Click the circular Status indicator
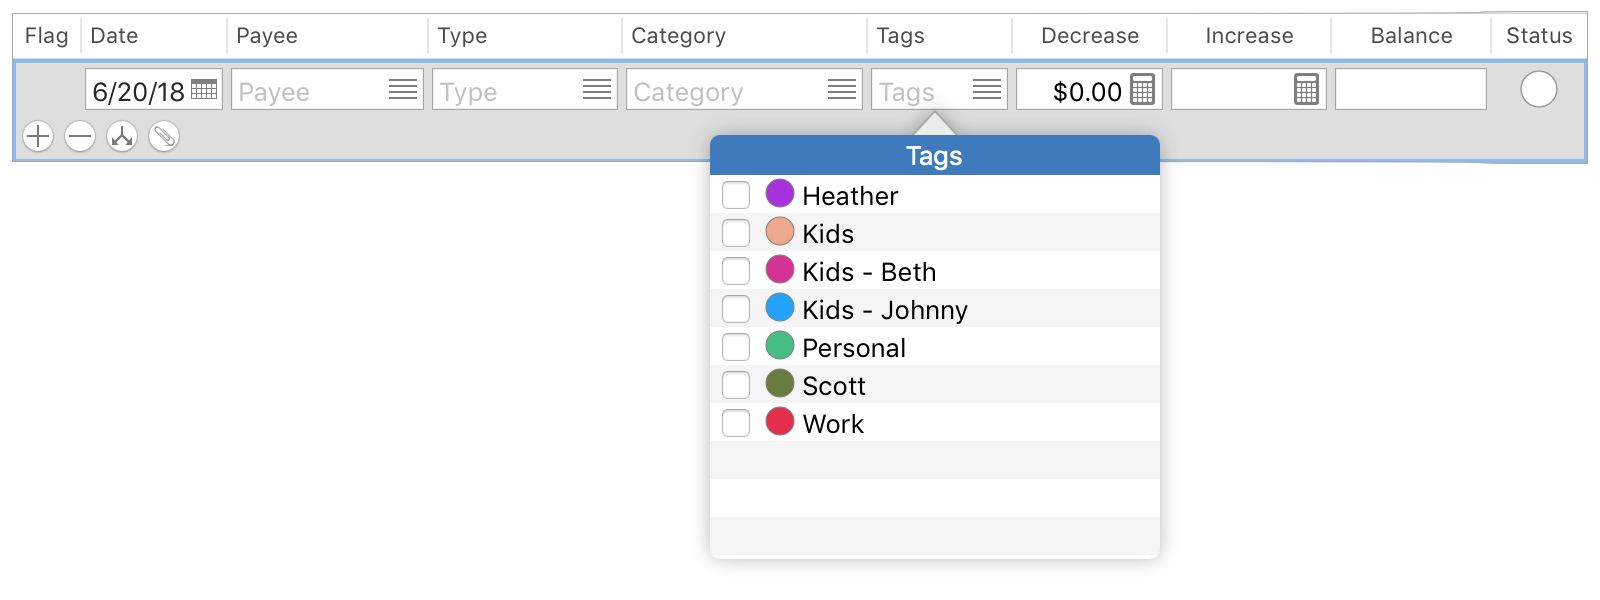Screen dimensions: 1600x600 [x=1541, y=89]
